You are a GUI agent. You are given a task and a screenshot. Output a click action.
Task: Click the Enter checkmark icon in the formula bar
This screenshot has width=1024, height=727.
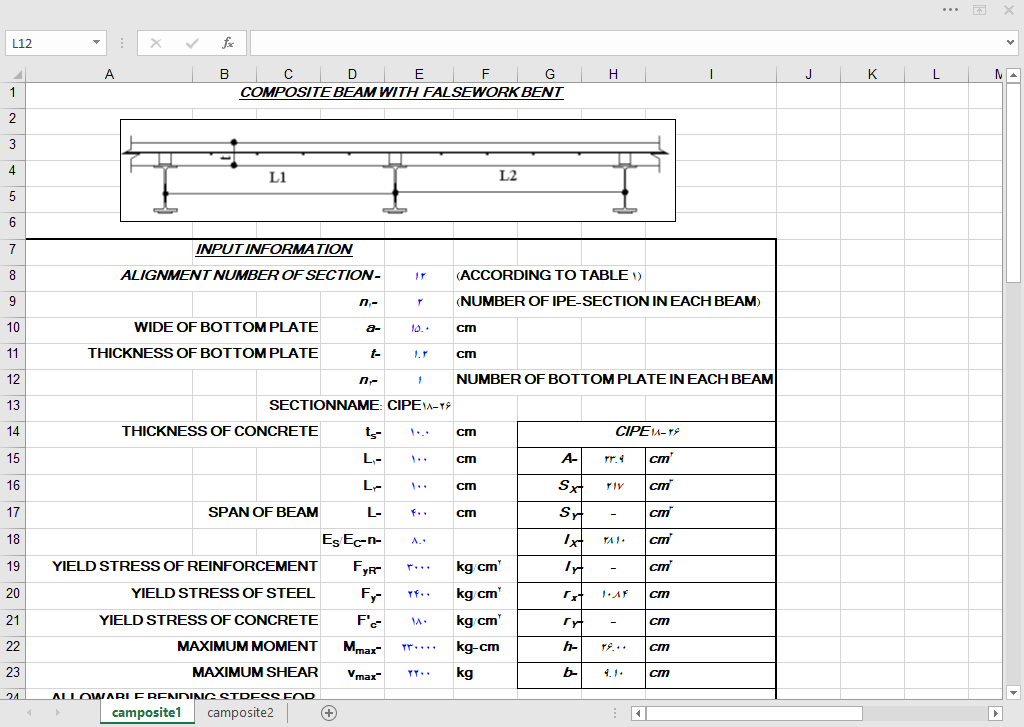192,43
